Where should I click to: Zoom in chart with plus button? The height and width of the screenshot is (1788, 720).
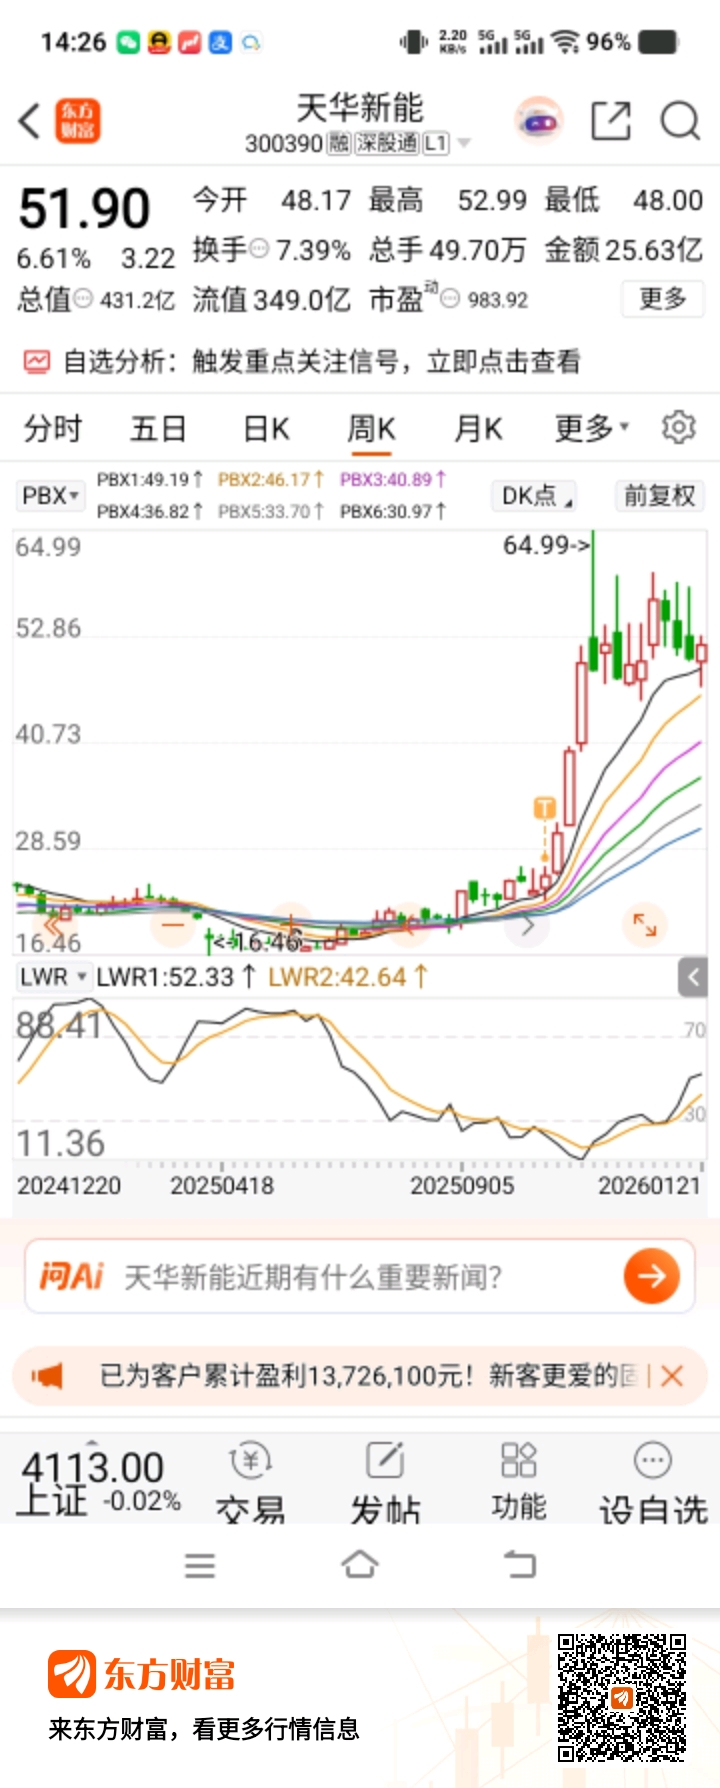click(x=290, y=925)
